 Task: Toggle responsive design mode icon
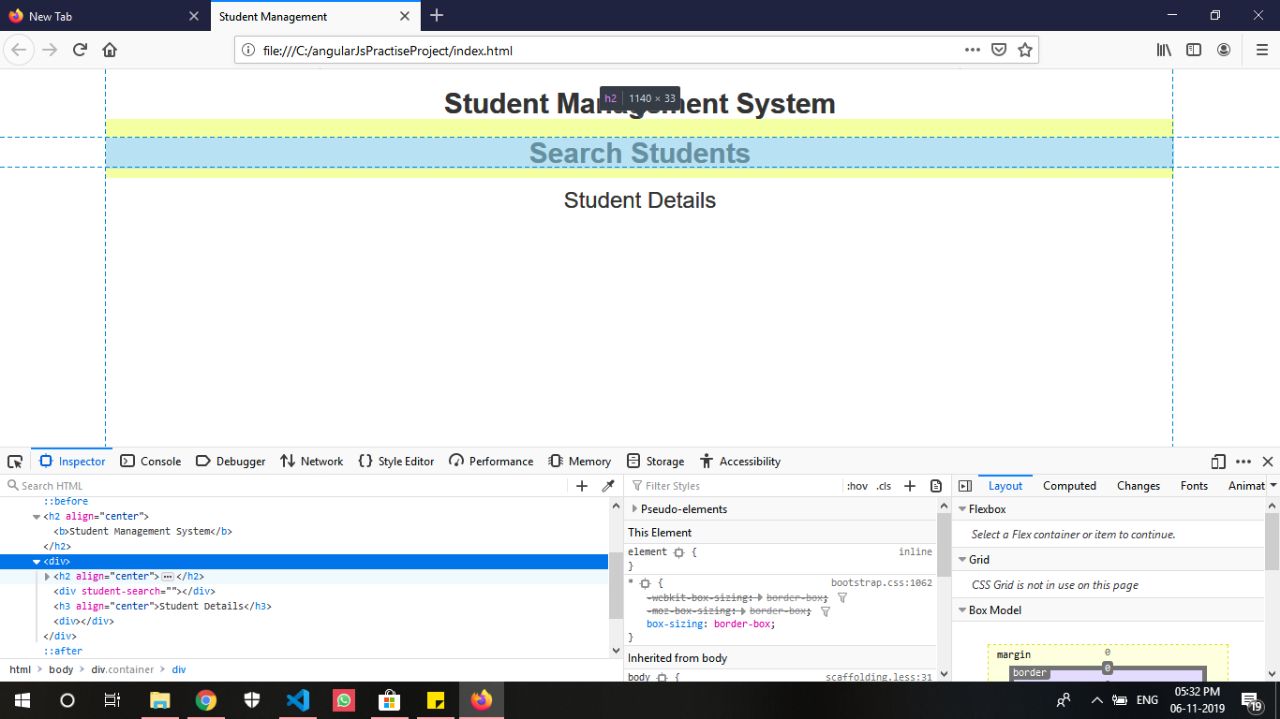[1218, 461]
